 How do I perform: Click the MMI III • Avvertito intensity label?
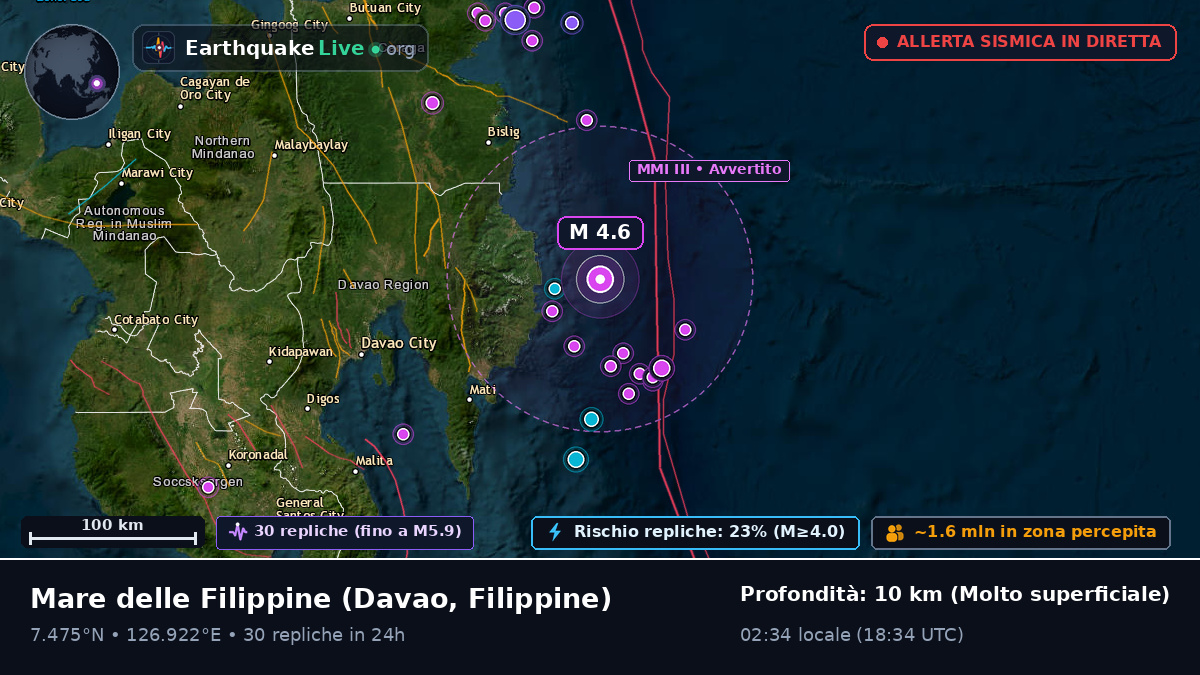pos(709,170)
